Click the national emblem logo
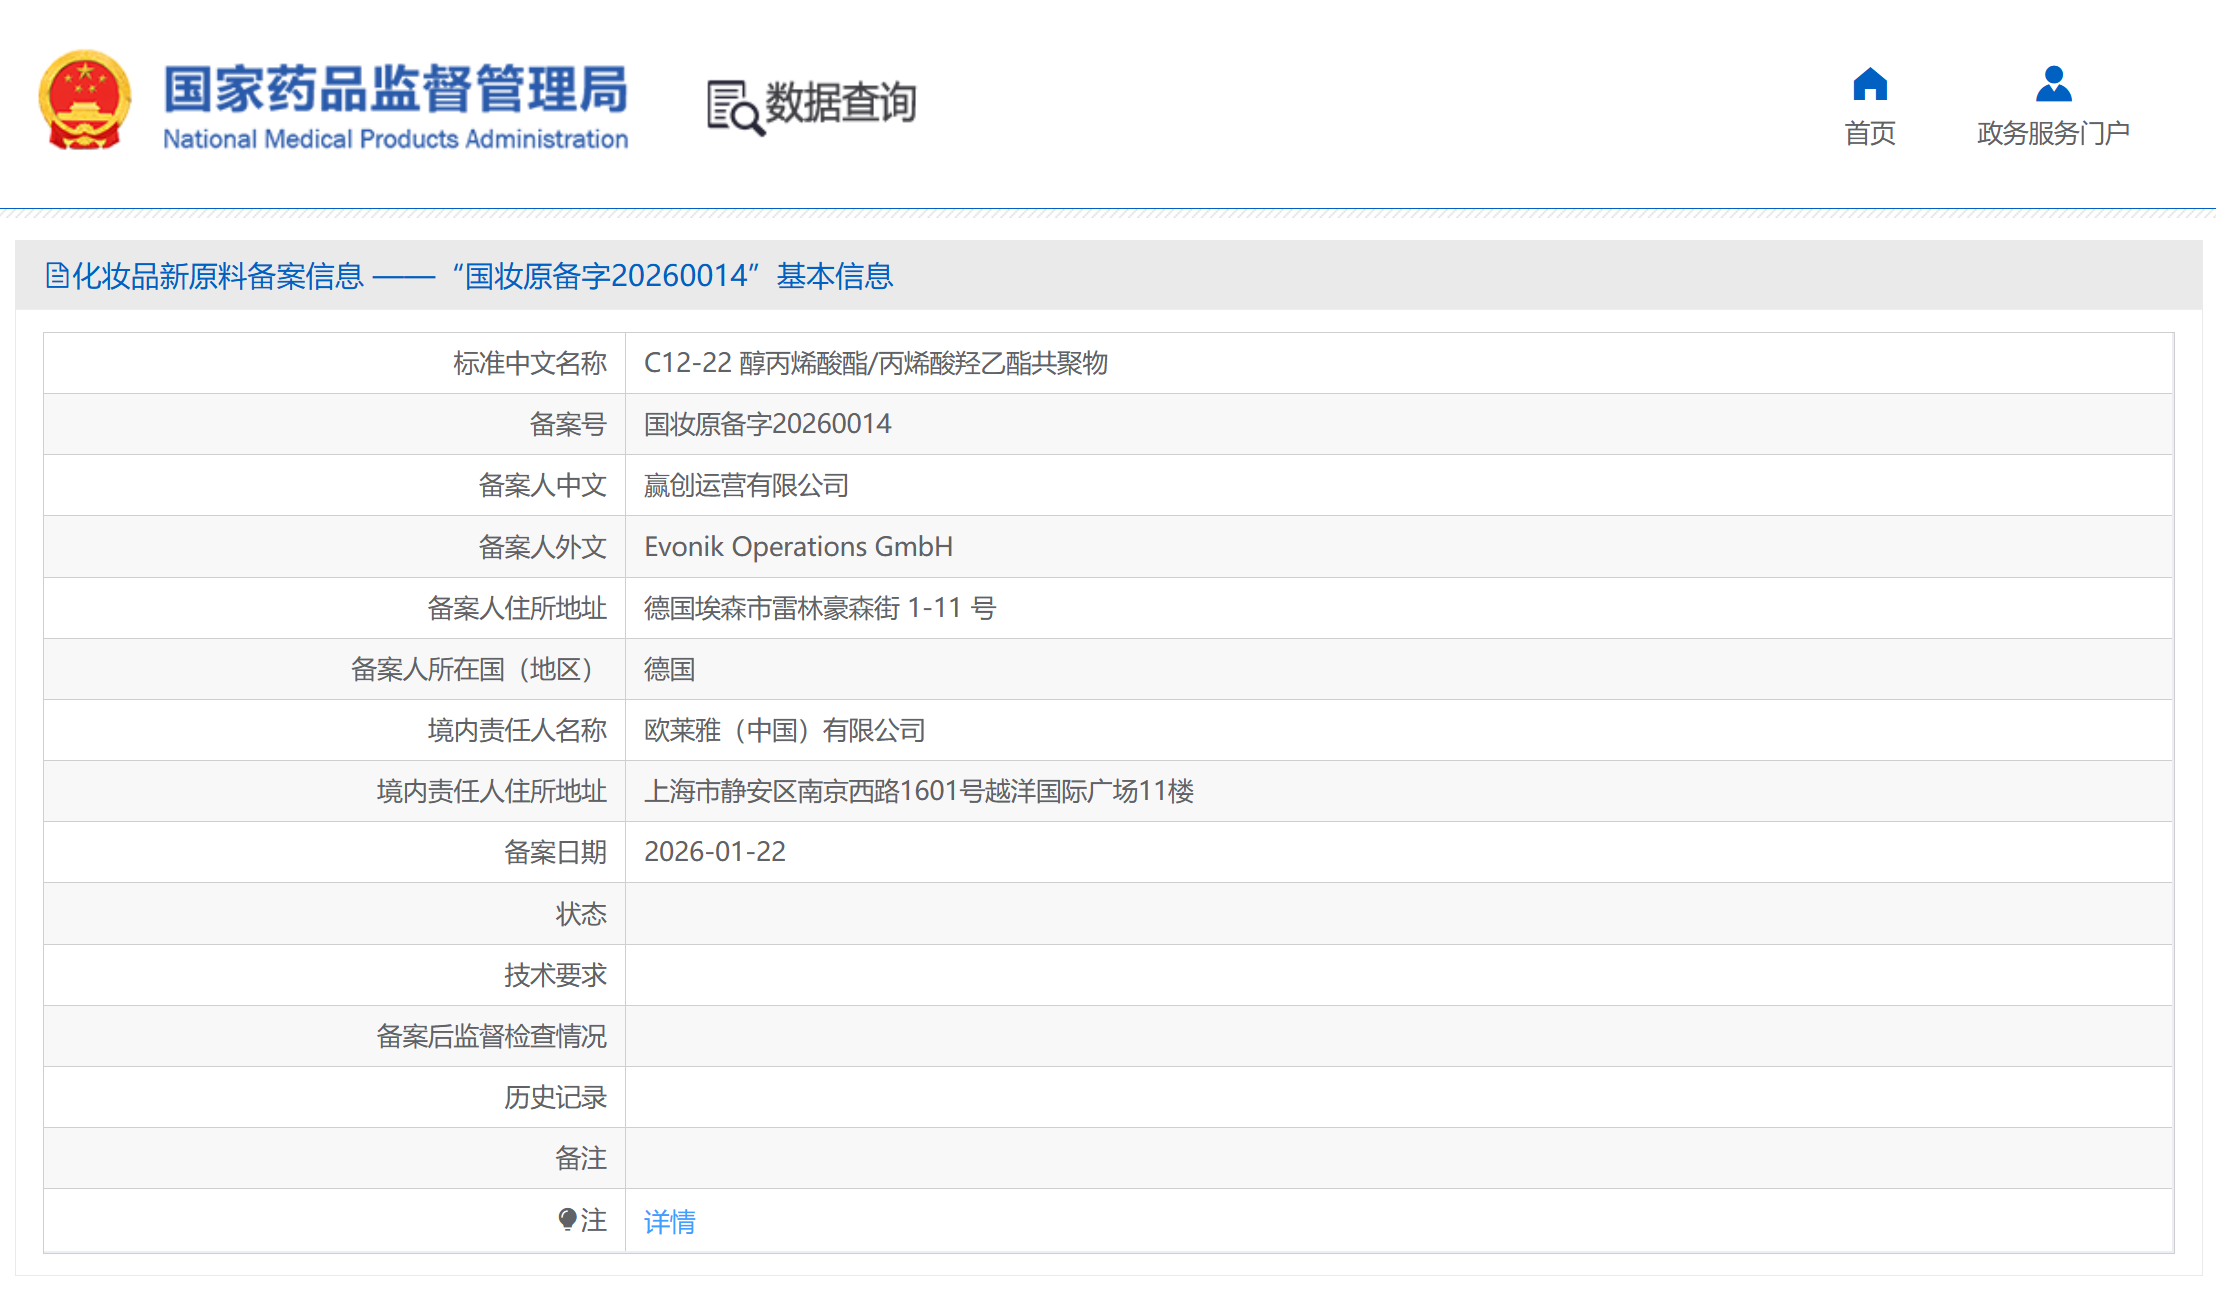The width and height of the screenshot is (2216, 1291). coord(85,100)
